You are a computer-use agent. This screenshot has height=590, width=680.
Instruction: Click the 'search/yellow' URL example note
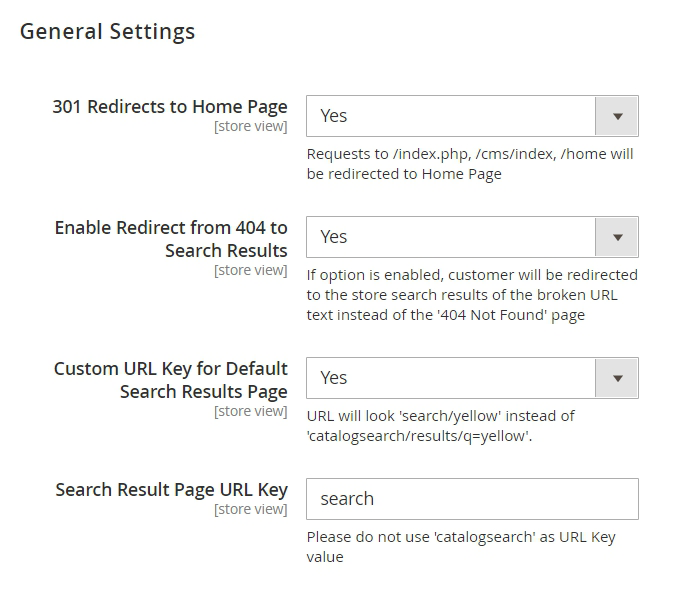[441, 426]
